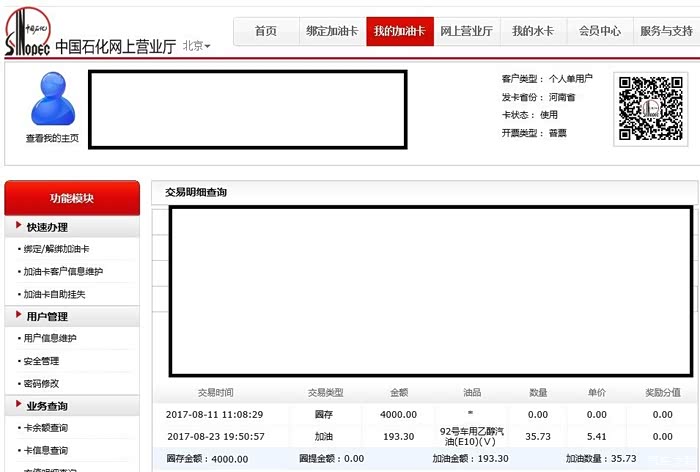
Task: Switch to 网上营业厅 tab
Action: coord(466,32)
